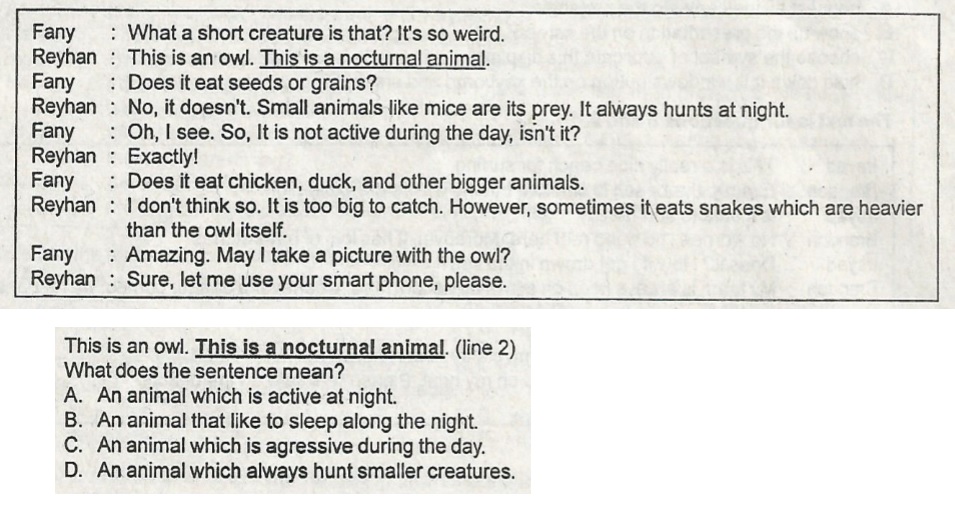The width and height of the screenshot is (955, 517).
Task: Click the question text 'What does the sentence mean?'
Action: click(x=204, y=371)
